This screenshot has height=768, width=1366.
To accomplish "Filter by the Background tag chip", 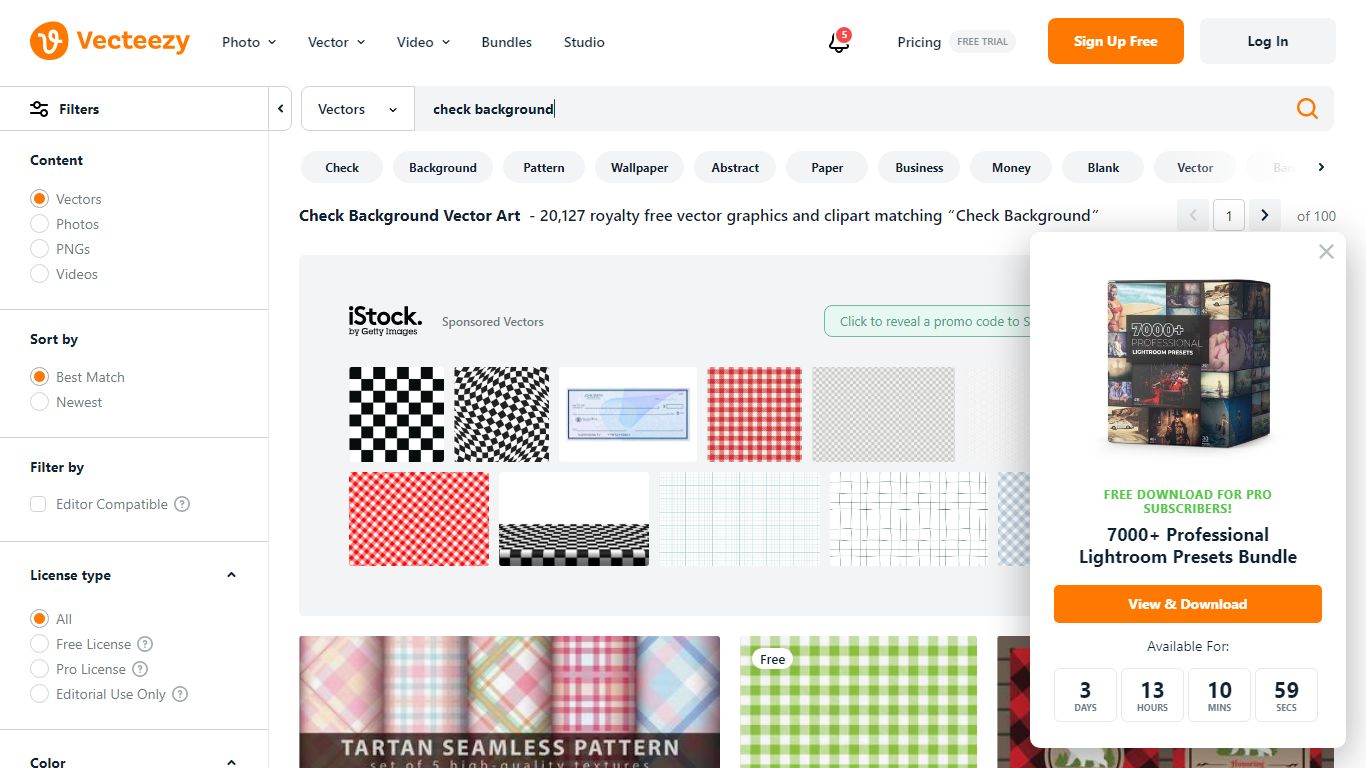I will tap(443, 167).
